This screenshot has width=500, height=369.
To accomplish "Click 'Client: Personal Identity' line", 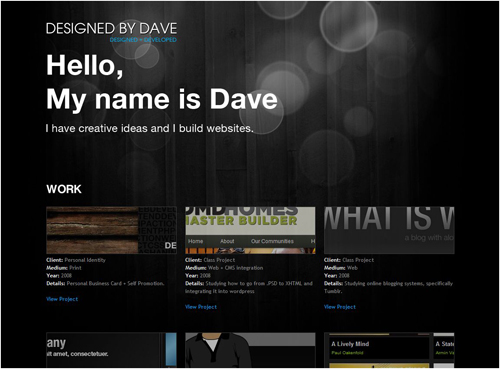I will point(76,260).
